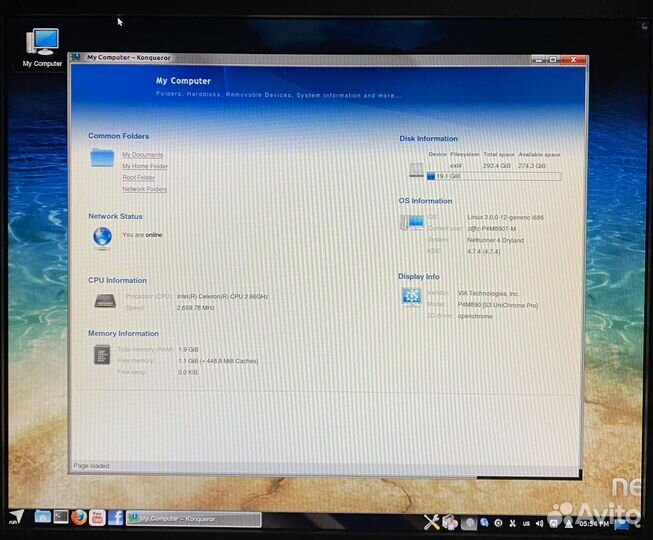
Task: Click the CPU Information processor icon
Action: coord(104,301)
